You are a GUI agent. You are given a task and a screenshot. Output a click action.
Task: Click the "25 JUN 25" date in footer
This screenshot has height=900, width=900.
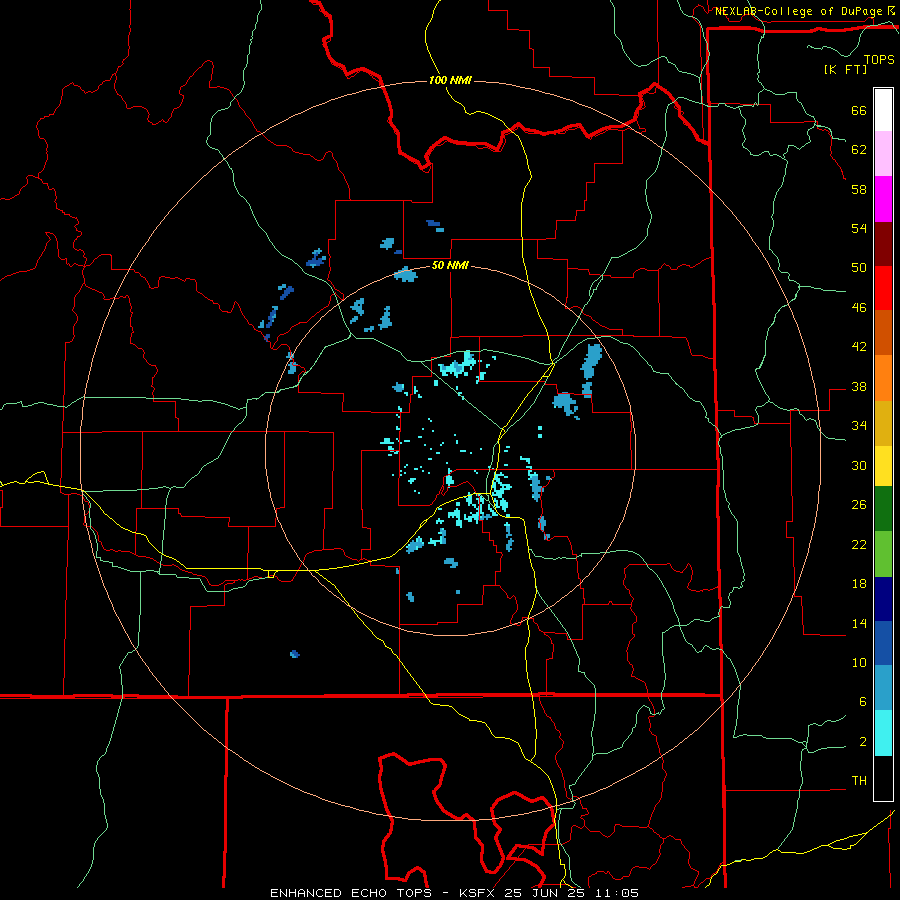point(546,893)
